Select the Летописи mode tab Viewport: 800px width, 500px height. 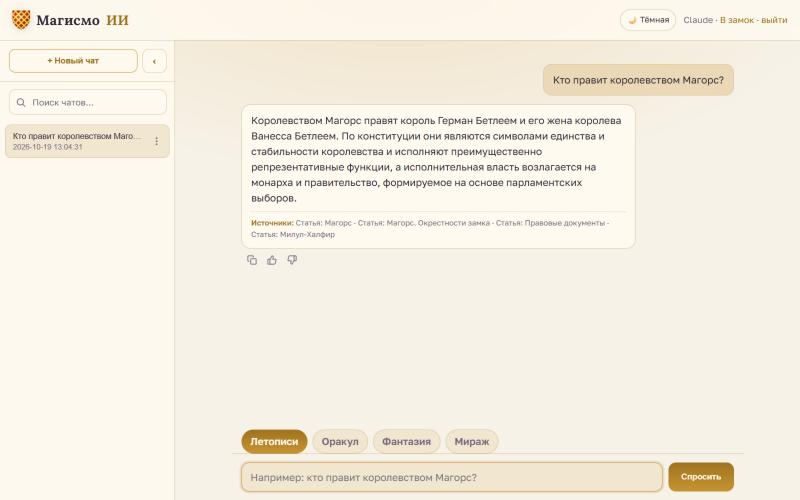[274, 441]
